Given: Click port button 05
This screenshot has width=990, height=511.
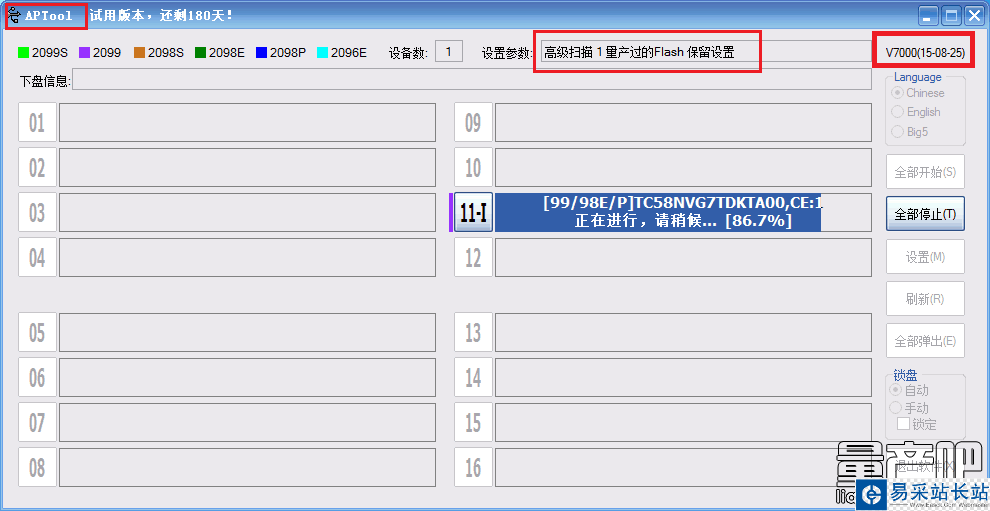Looking at the screenshot, I should [x=37, y=332].
